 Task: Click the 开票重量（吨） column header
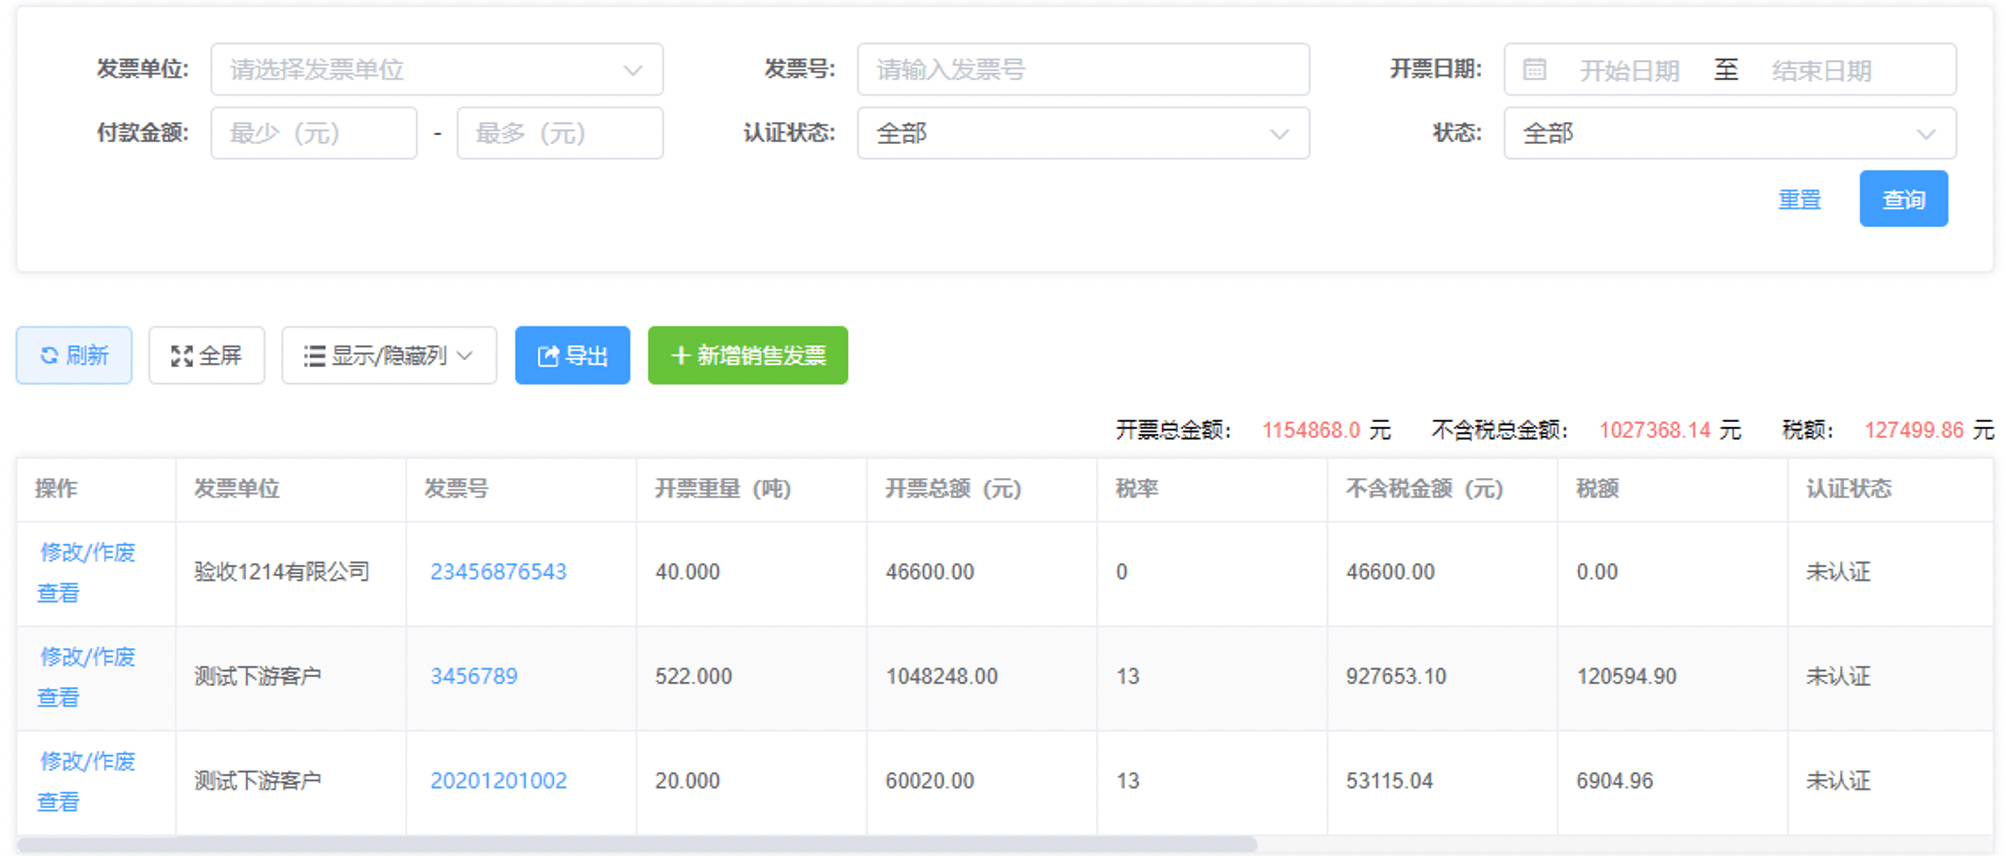(x=752, y=489)
